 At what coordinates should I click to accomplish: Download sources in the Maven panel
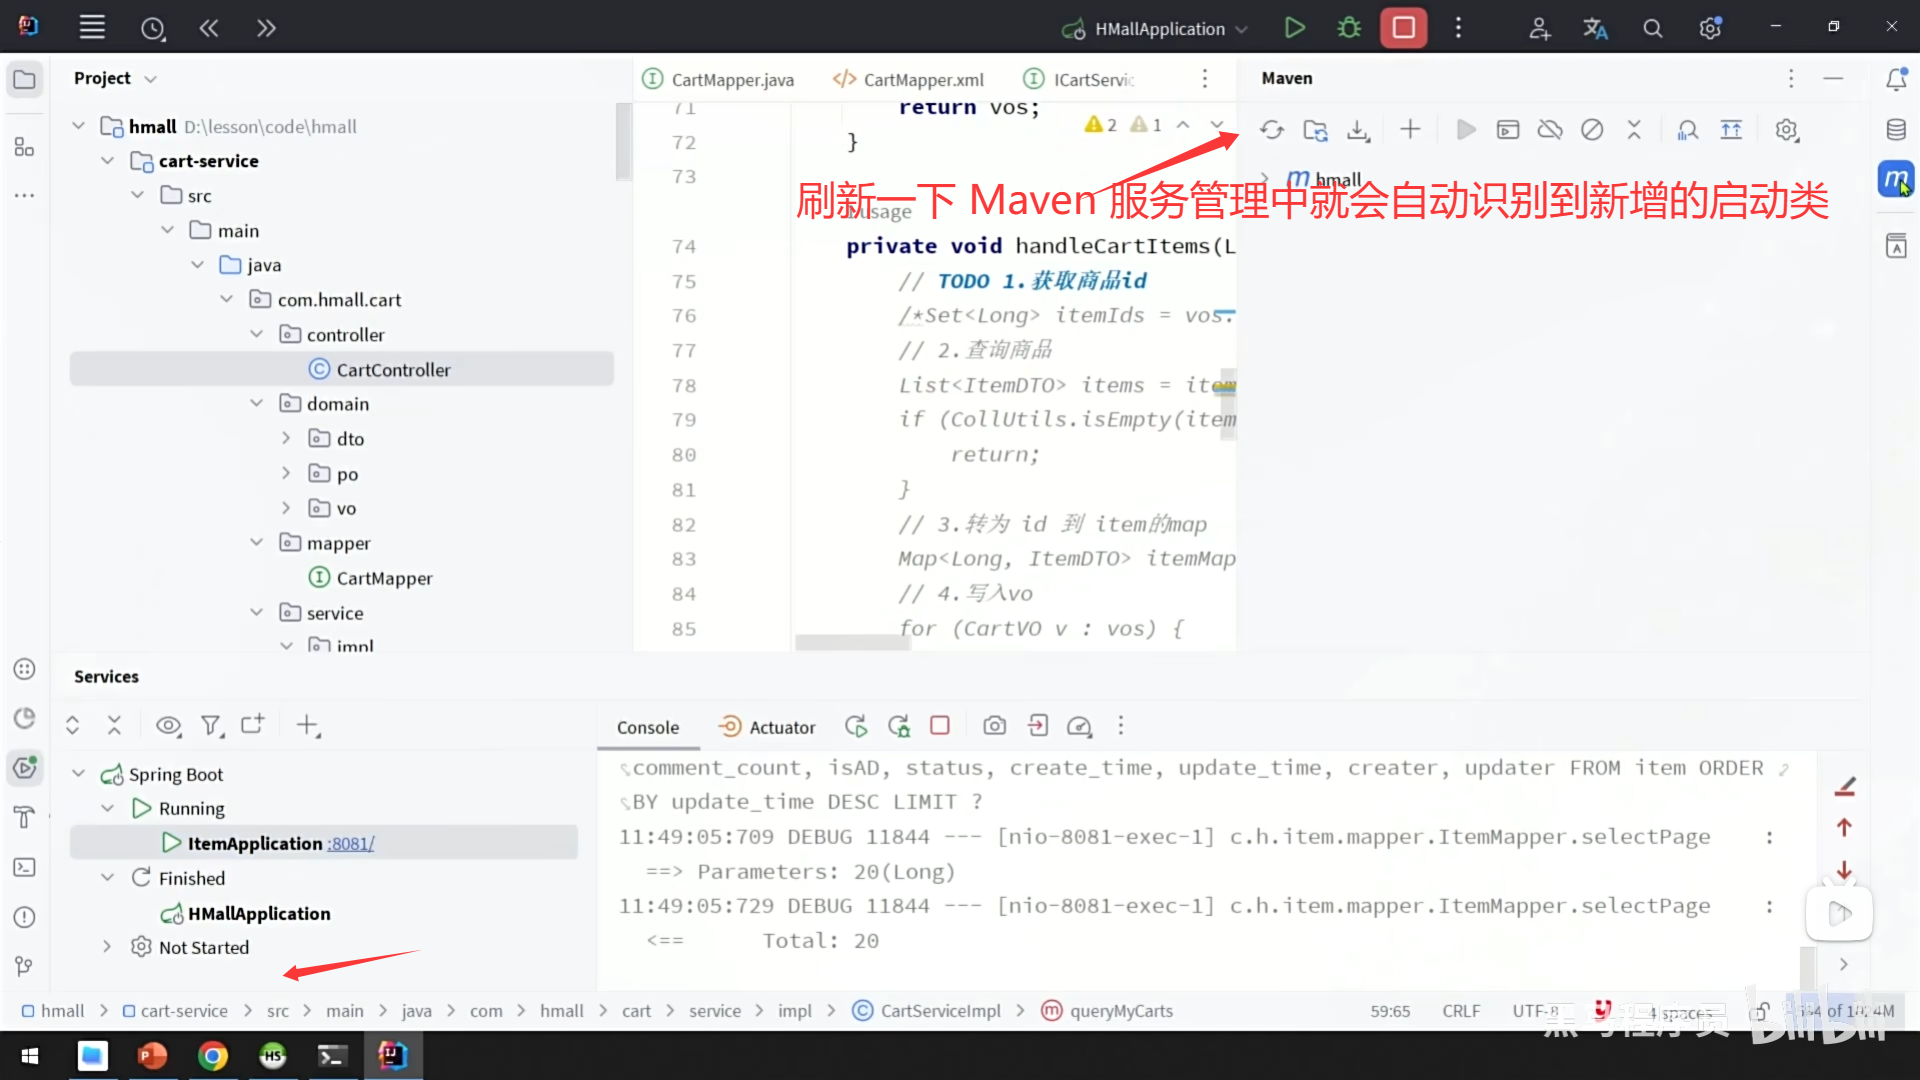pos(1358,129)
